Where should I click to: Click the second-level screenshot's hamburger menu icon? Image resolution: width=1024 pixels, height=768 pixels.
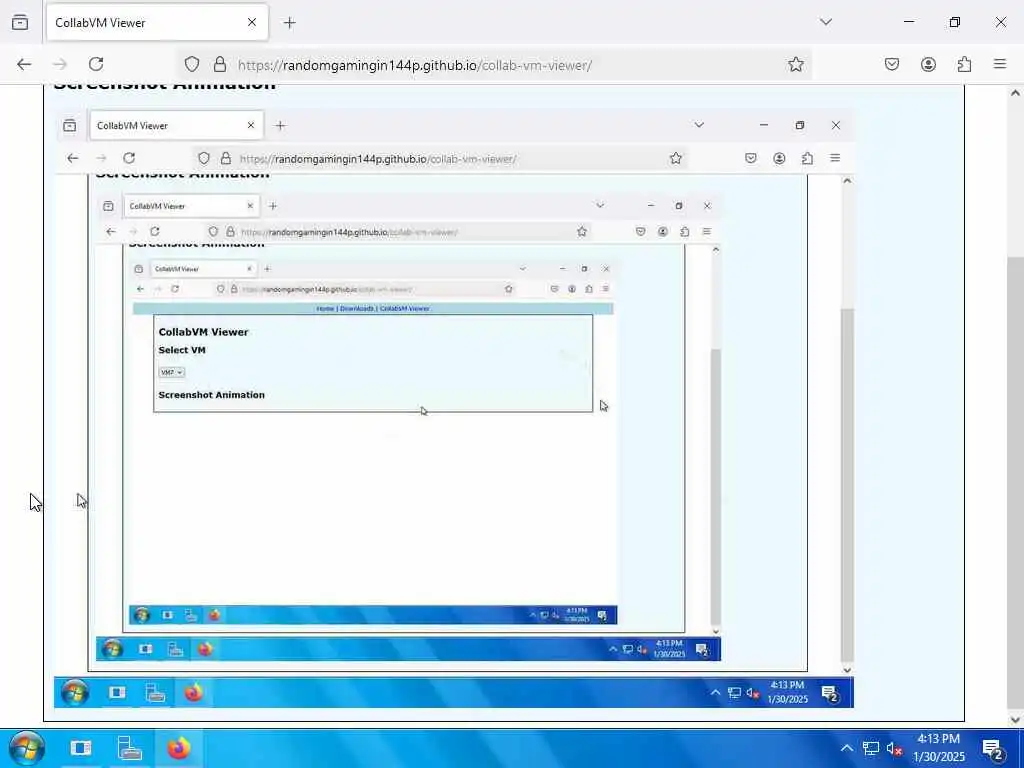[835, 158]
